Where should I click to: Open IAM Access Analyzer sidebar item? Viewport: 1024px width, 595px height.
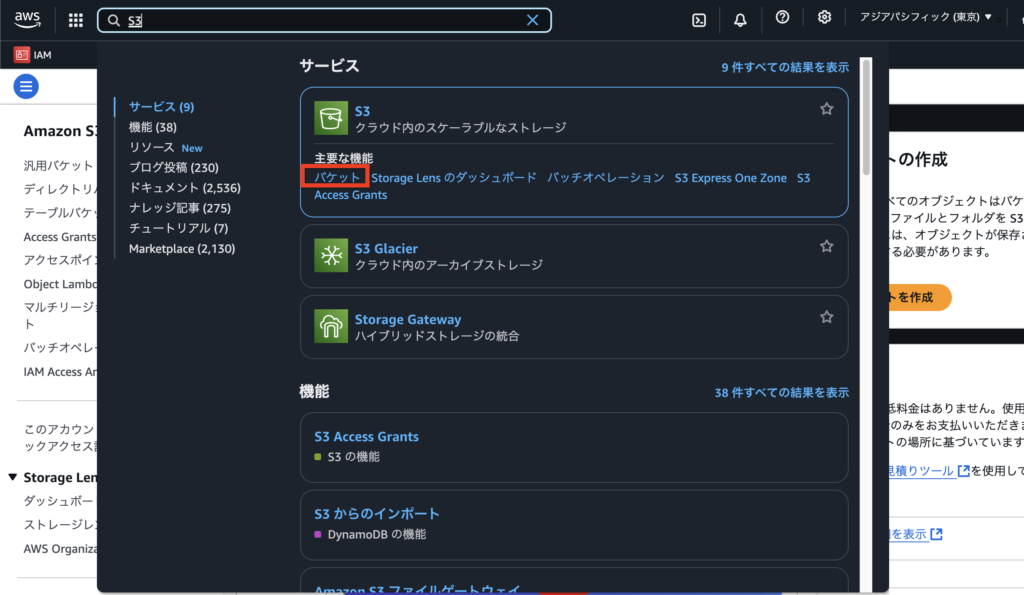click(60, 372)
